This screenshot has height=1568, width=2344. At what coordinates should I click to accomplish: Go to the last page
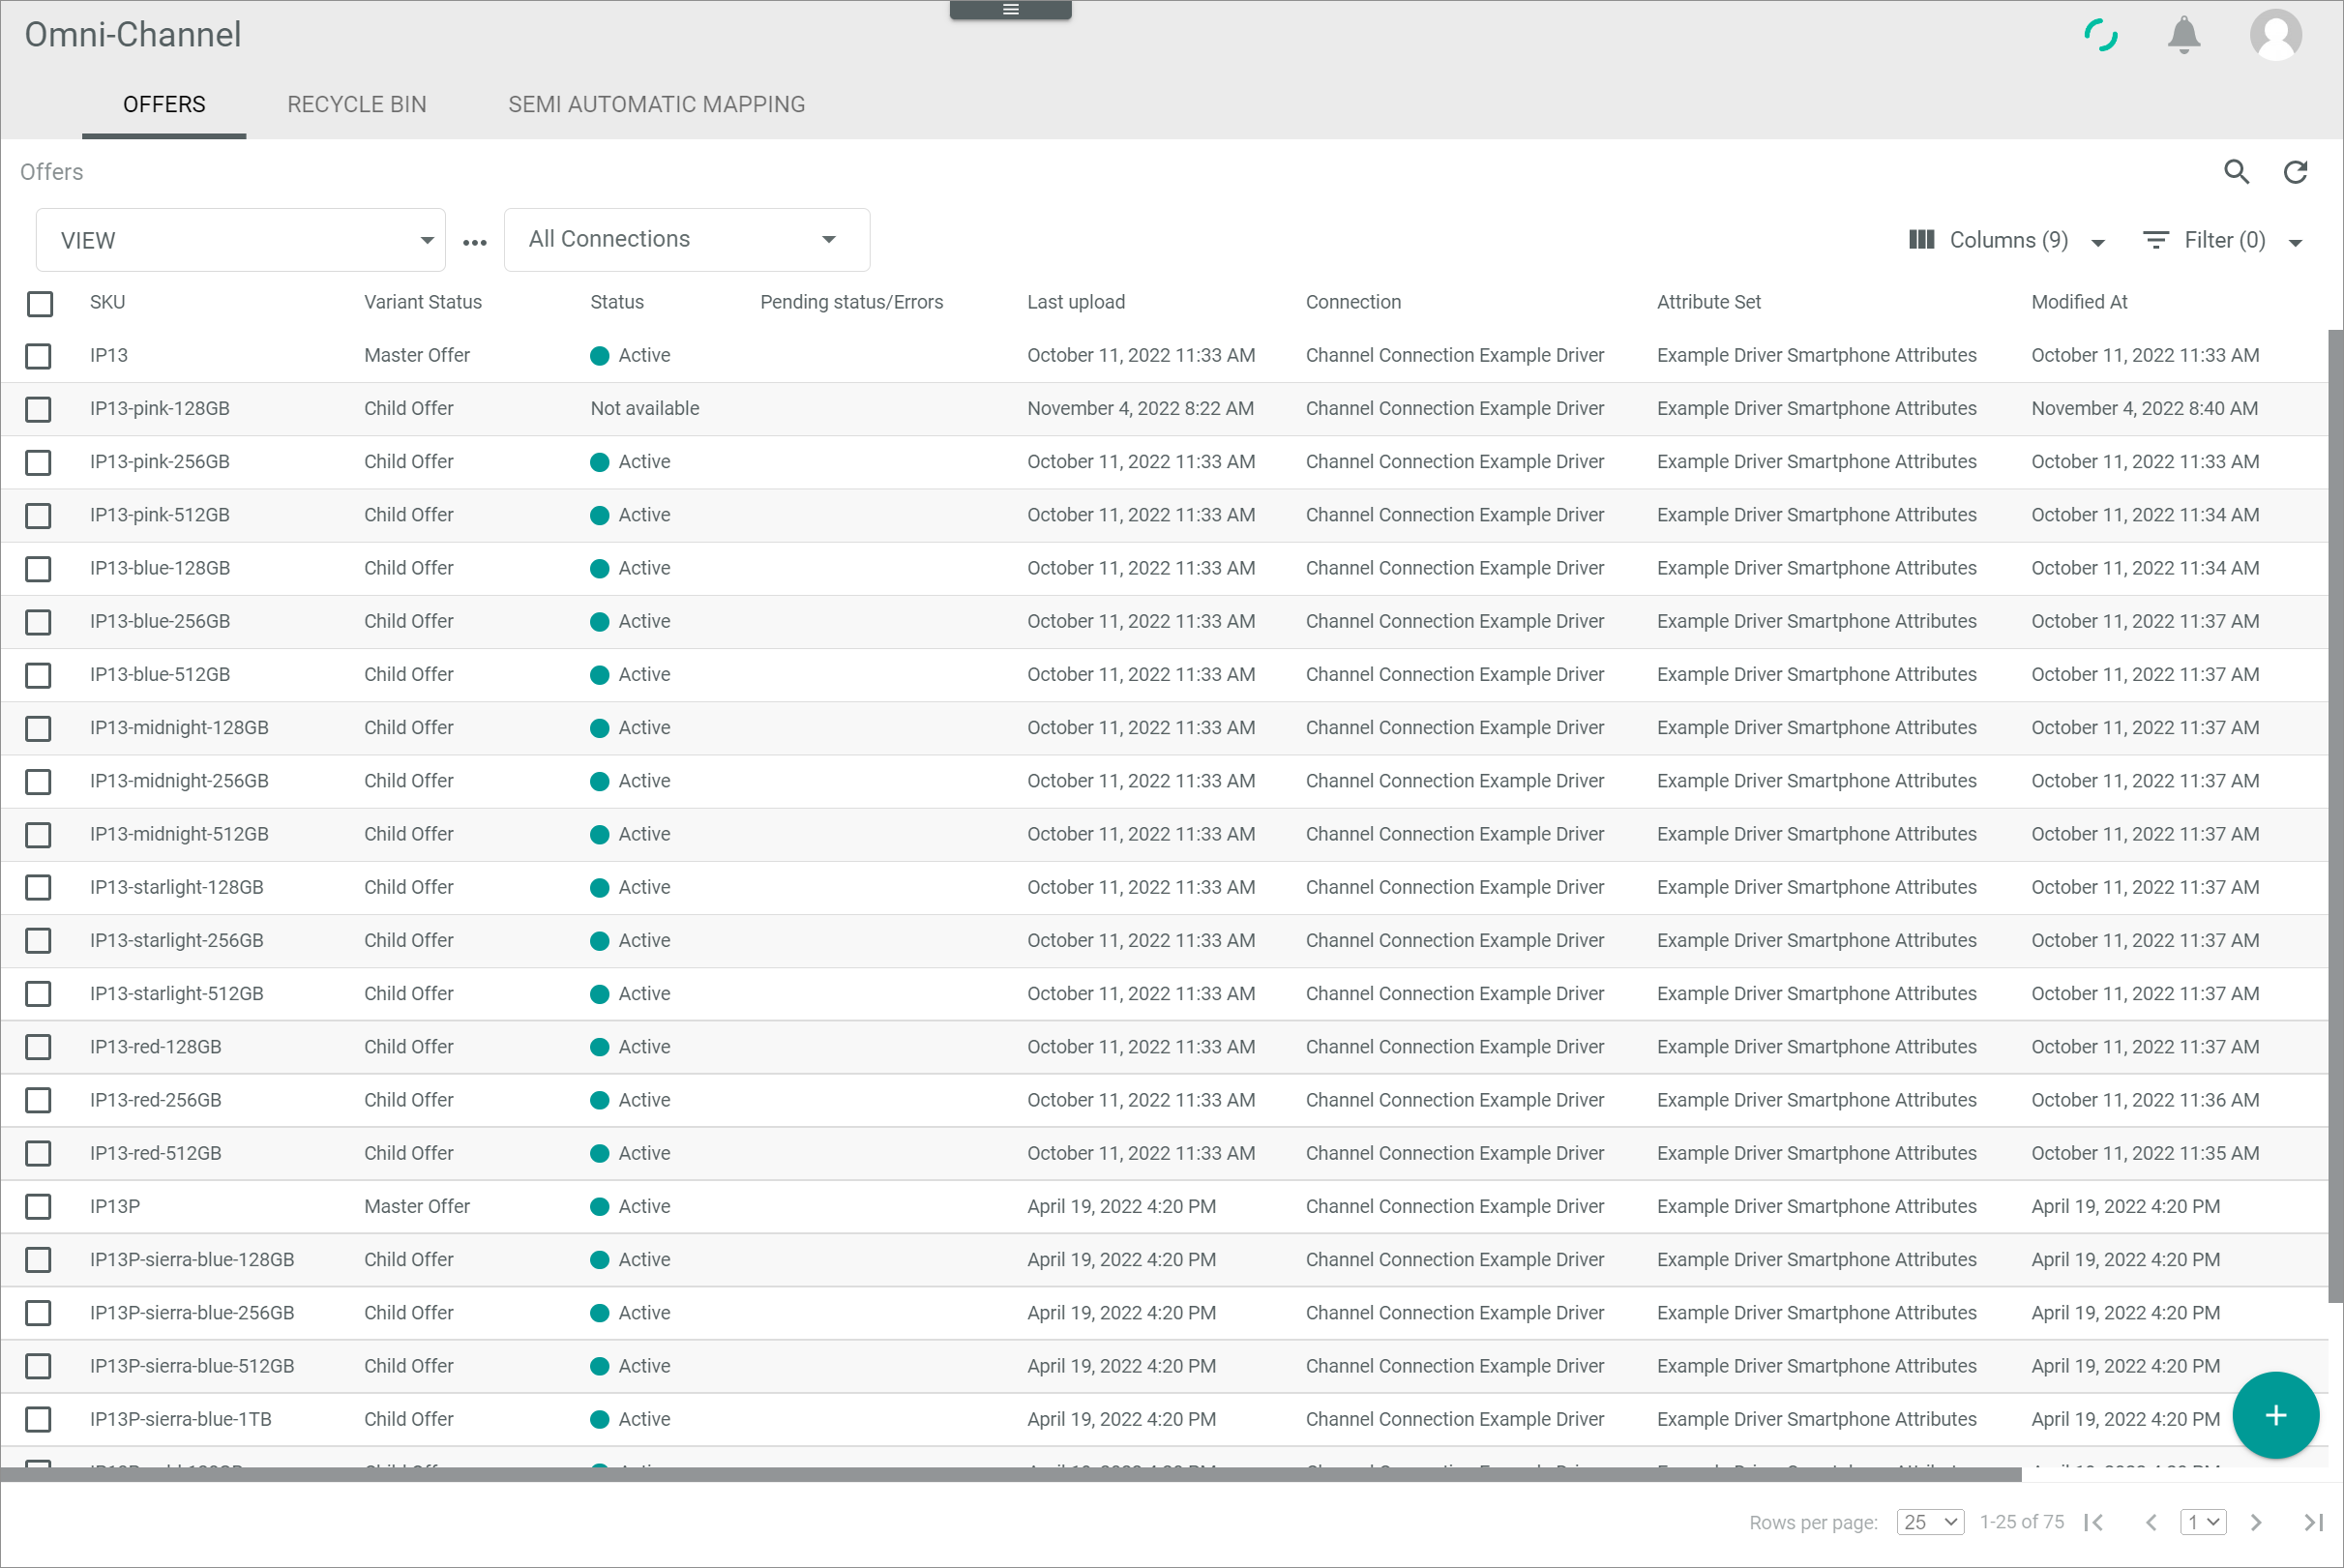(2313, 1522)
